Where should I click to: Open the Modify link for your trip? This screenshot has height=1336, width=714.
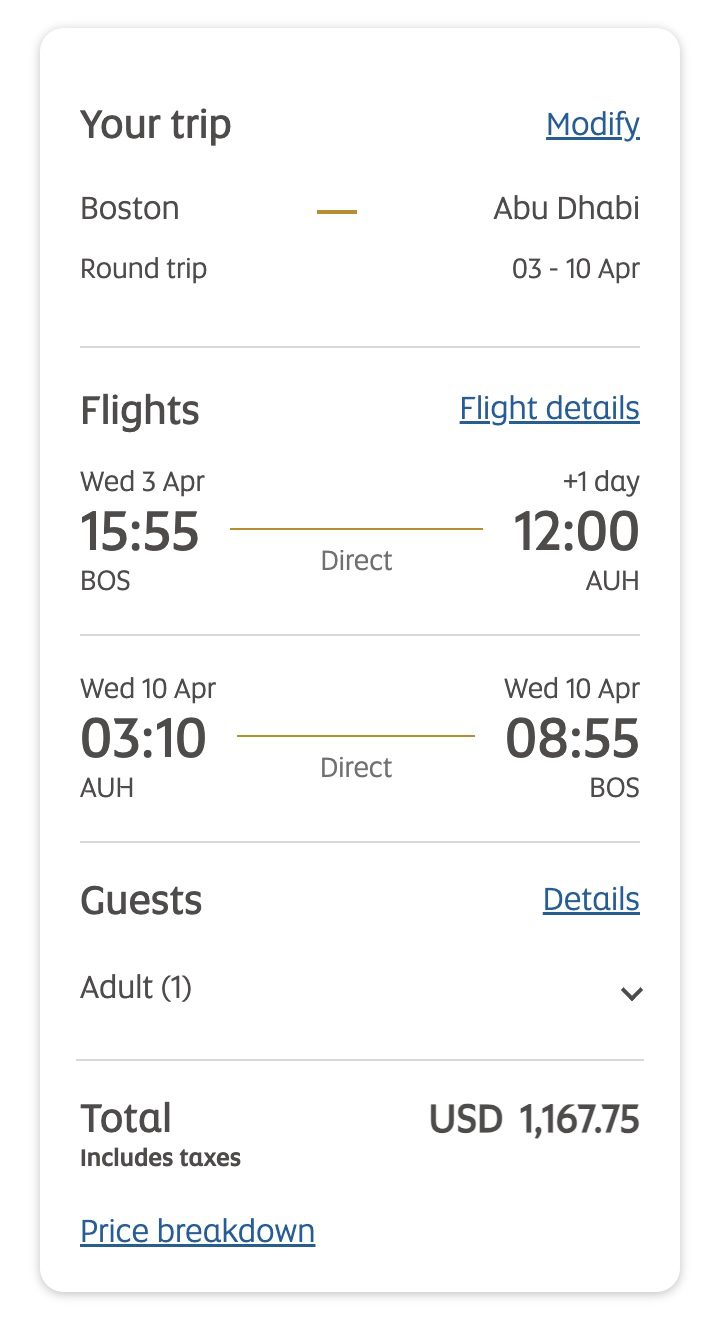592,124
